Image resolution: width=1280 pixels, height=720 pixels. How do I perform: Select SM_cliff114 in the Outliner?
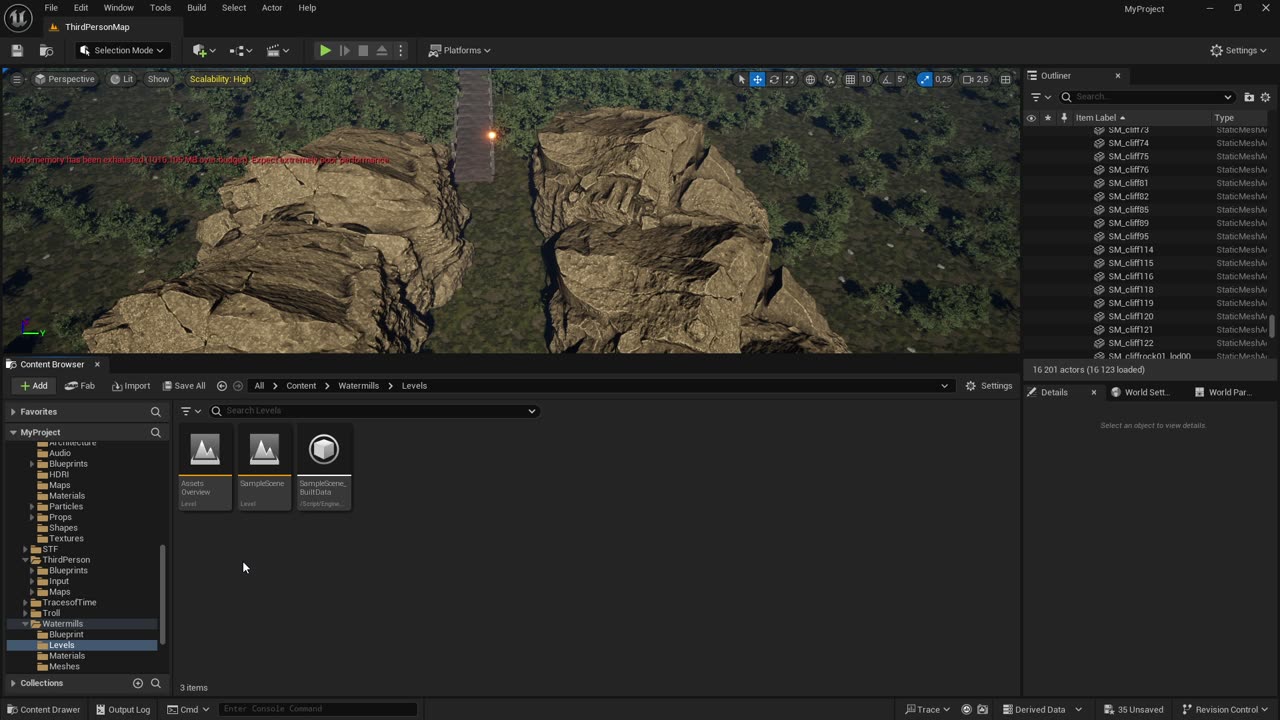pyautogui.click(x=1130, y=250)
